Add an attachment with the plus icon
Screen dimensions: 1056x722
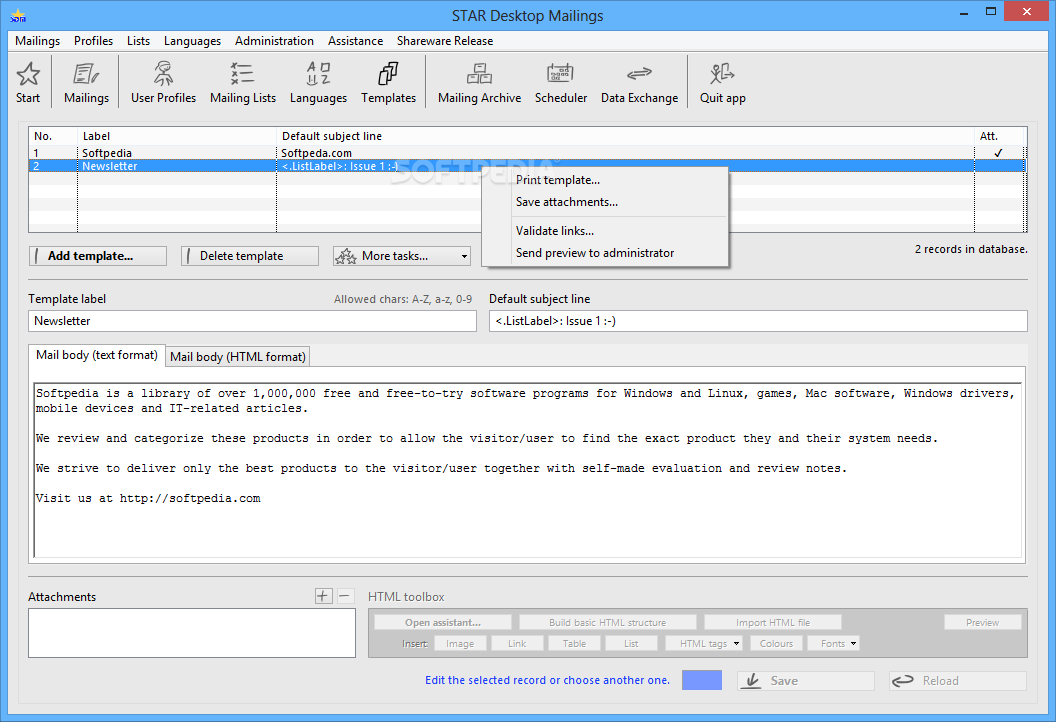323,596
